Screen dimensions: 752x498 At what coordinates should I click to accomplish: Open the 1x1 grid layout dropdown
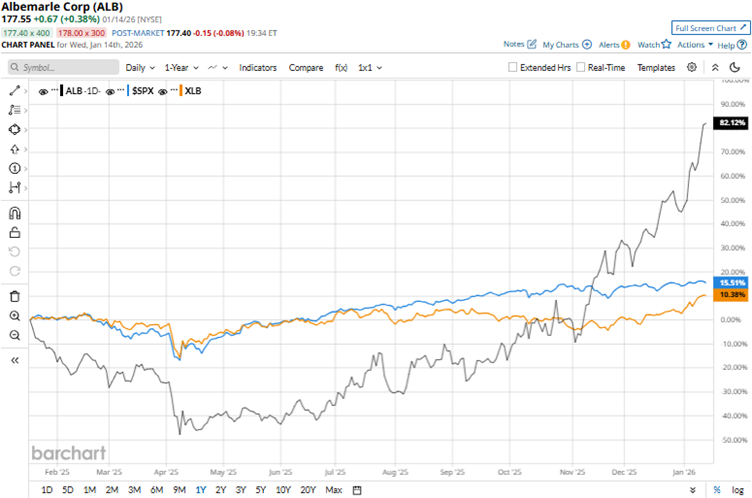click(370, 68)
